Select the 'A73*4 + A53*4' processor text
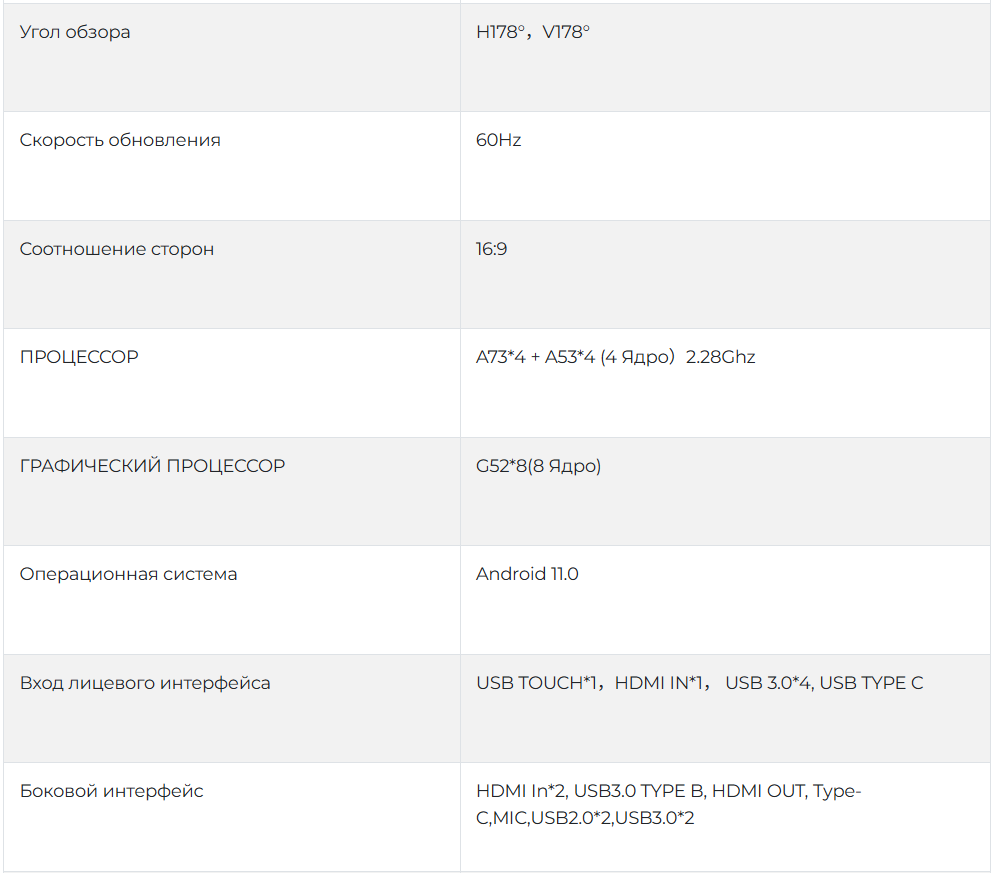This screenshot has width=991, height=873. (x=535, y=357)
